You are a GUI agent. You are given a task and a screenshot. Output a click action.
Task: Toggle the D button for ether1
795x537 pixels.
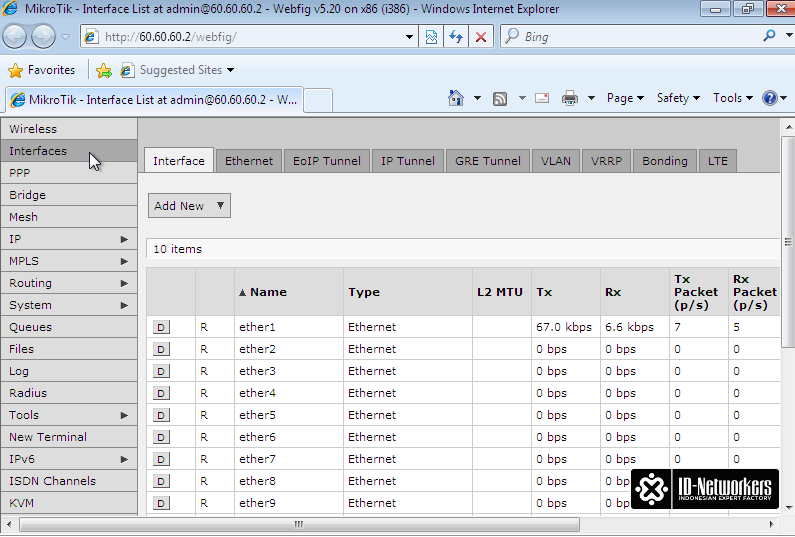[161, 327]
